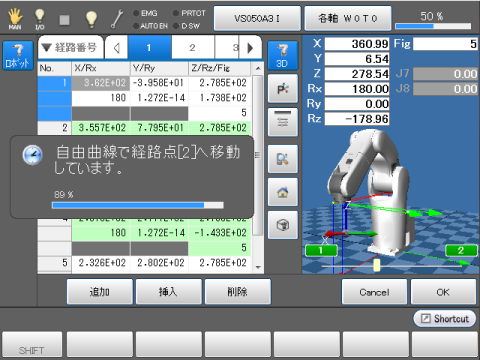
Task: Select cell -1.433E+02
Action: click(219, 233)
